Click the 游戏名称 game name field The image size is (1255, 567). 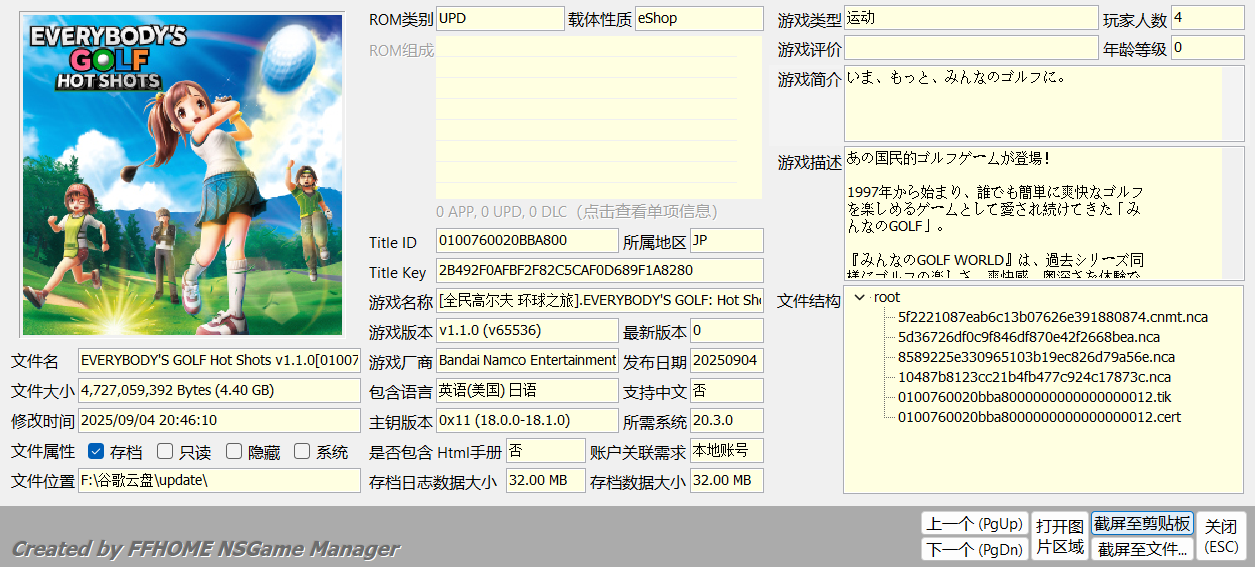tap(599, 300)
